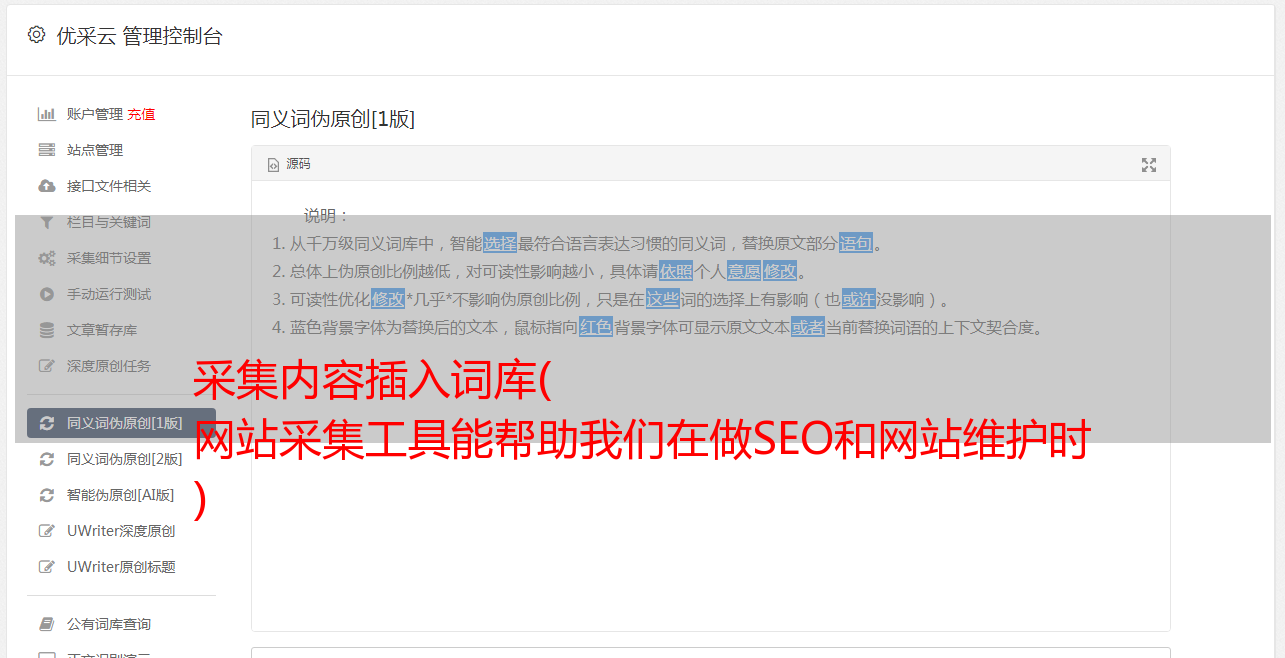Select UWriter原创标题 in sidebar
The image size is (1285, 658).
[x=121, y=567]
